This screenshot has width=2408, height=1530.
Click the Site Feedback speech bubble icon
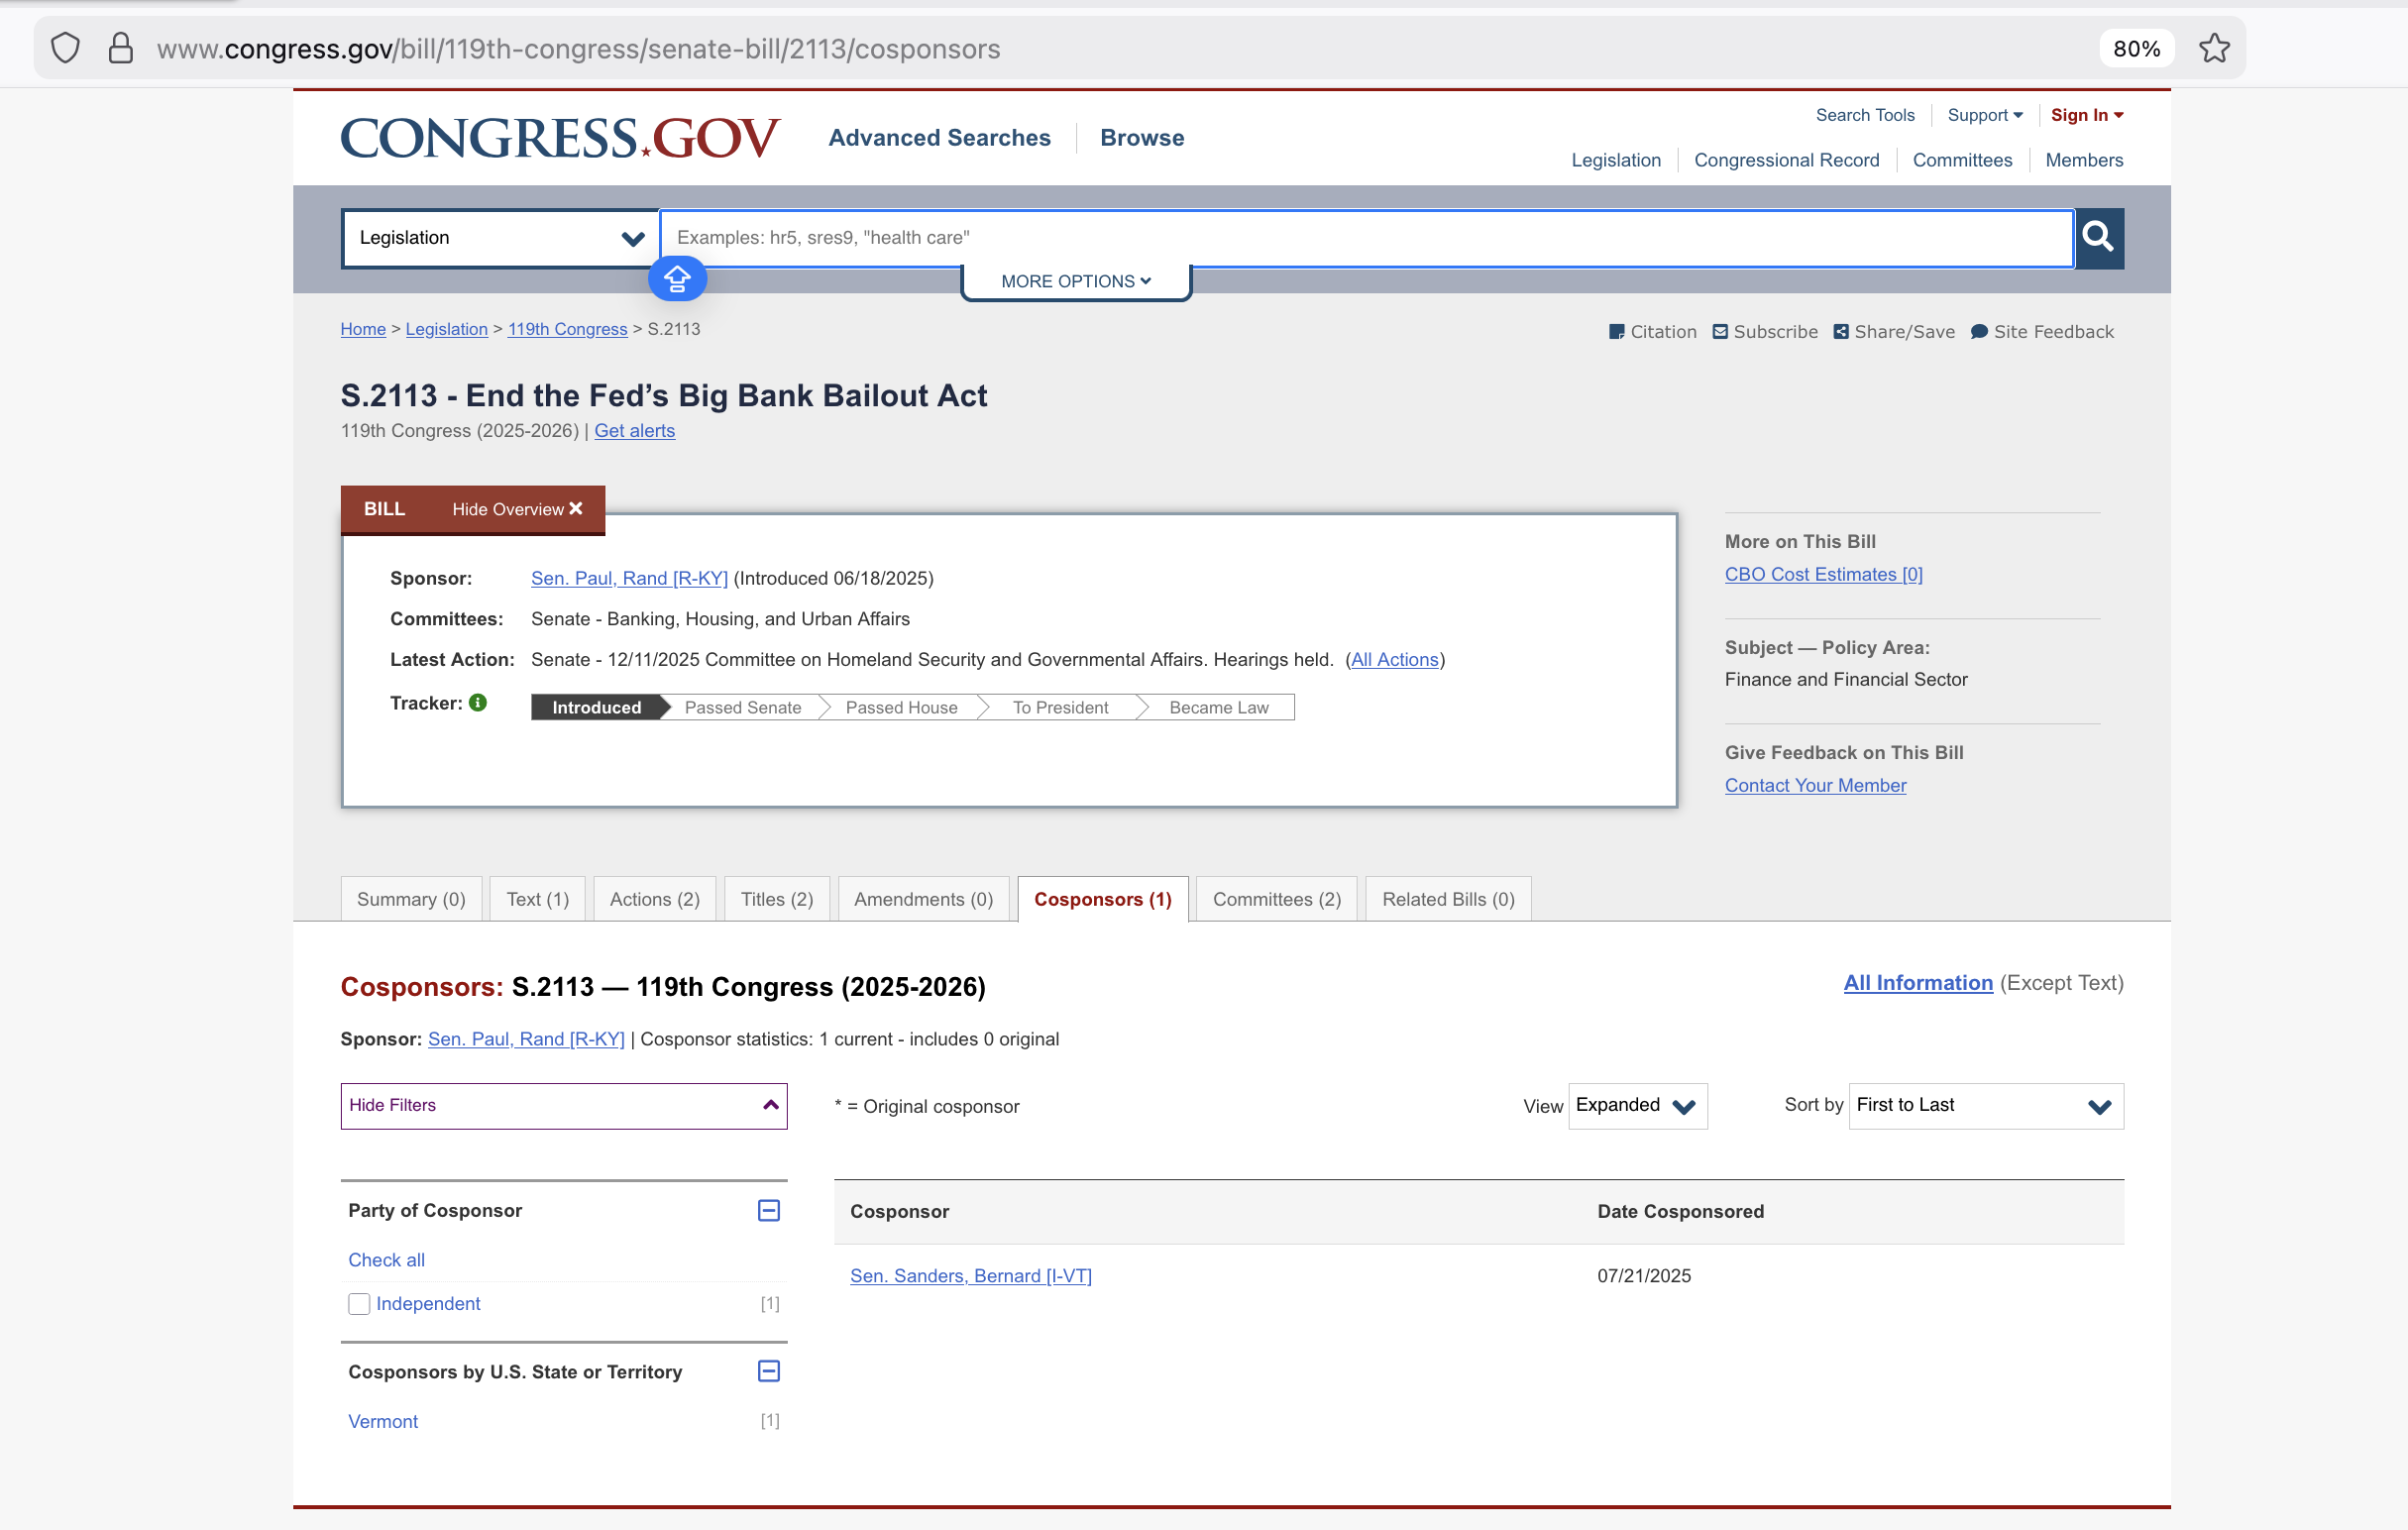[1978, 332]
